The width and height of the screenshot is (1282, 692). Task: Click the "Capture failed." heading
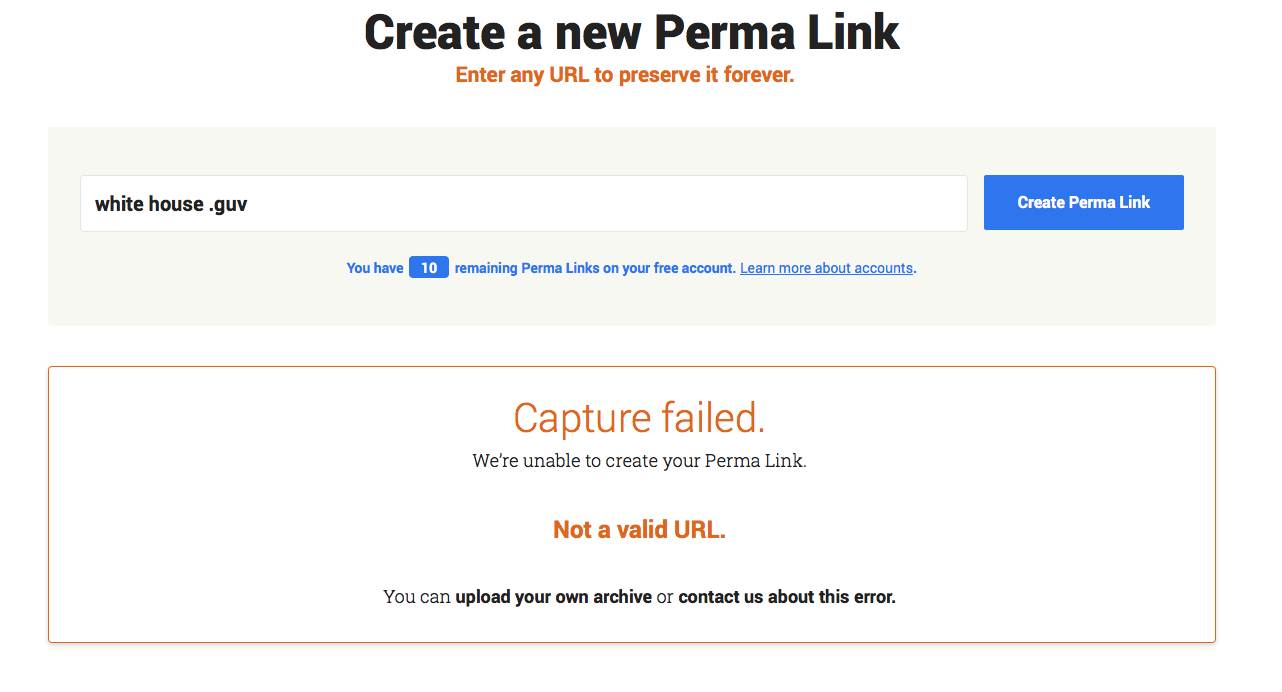point(640,418)
